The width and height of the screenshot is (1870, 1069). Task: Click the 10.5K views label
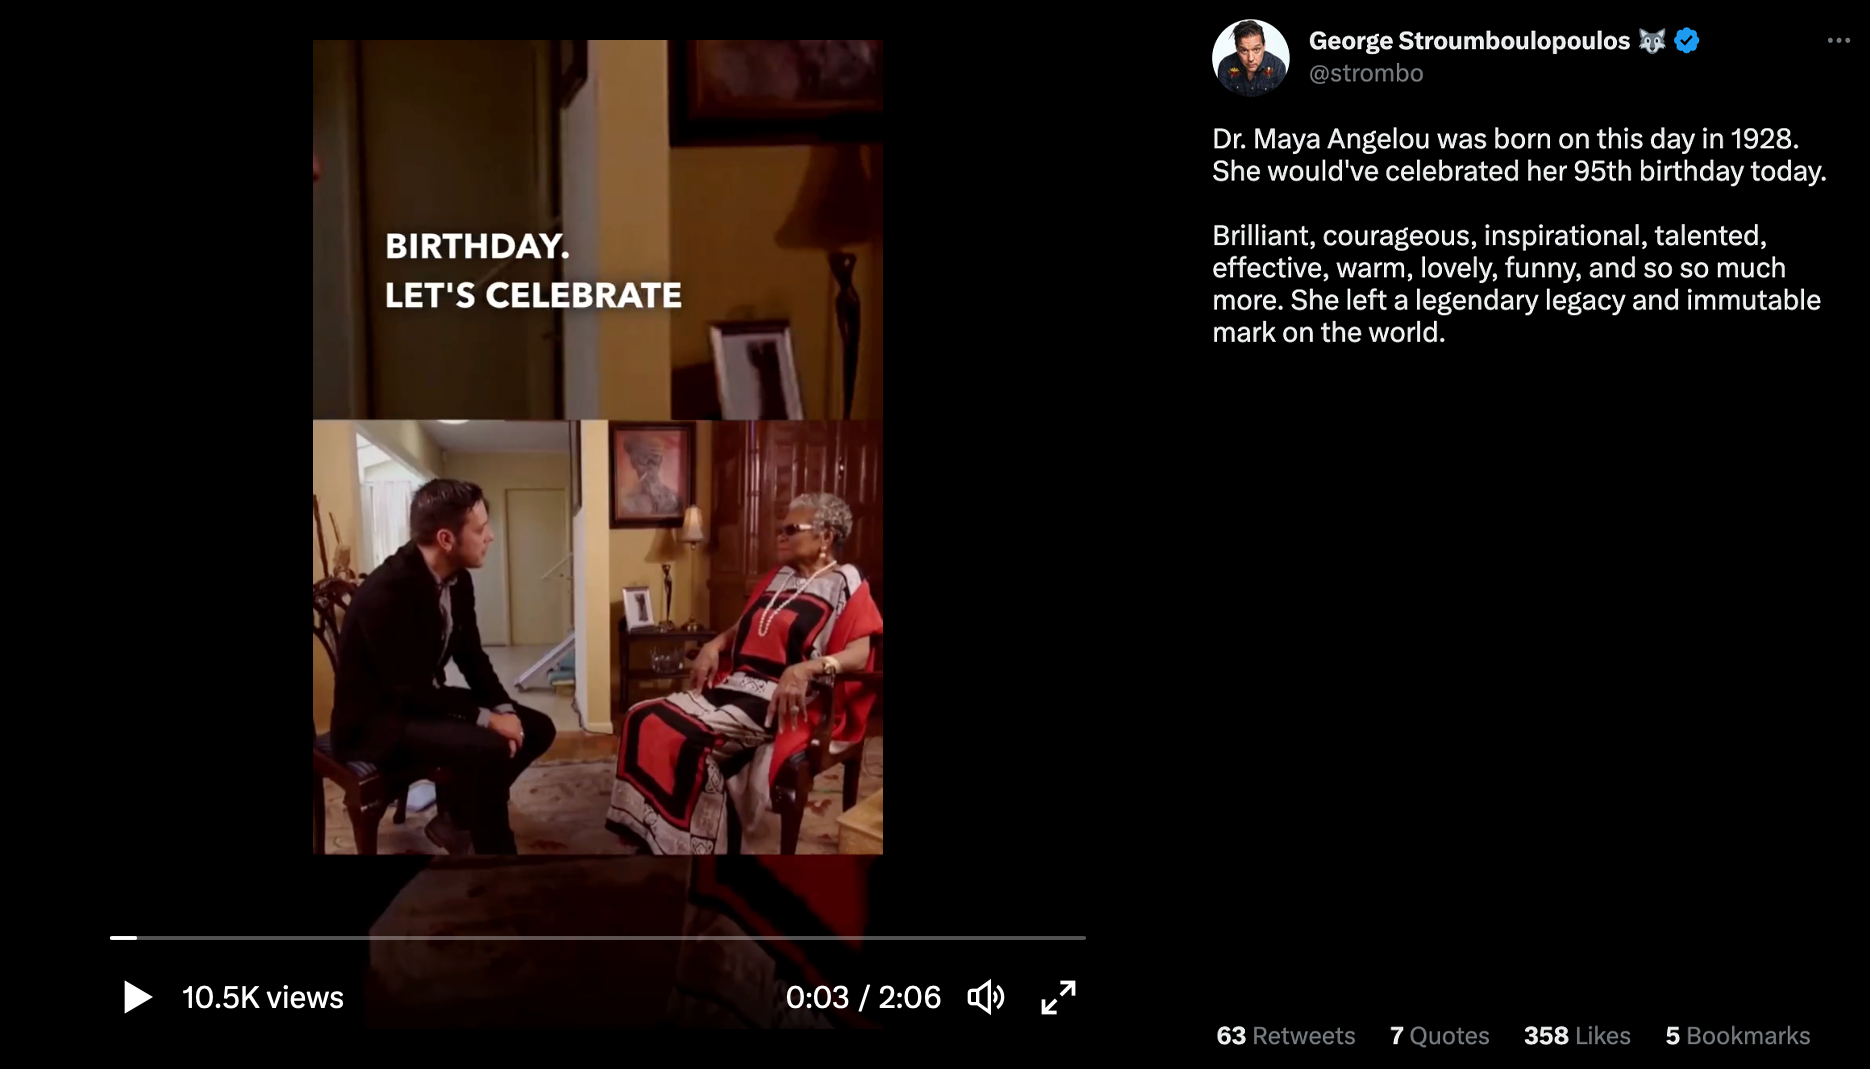click(x=263, y=997)
